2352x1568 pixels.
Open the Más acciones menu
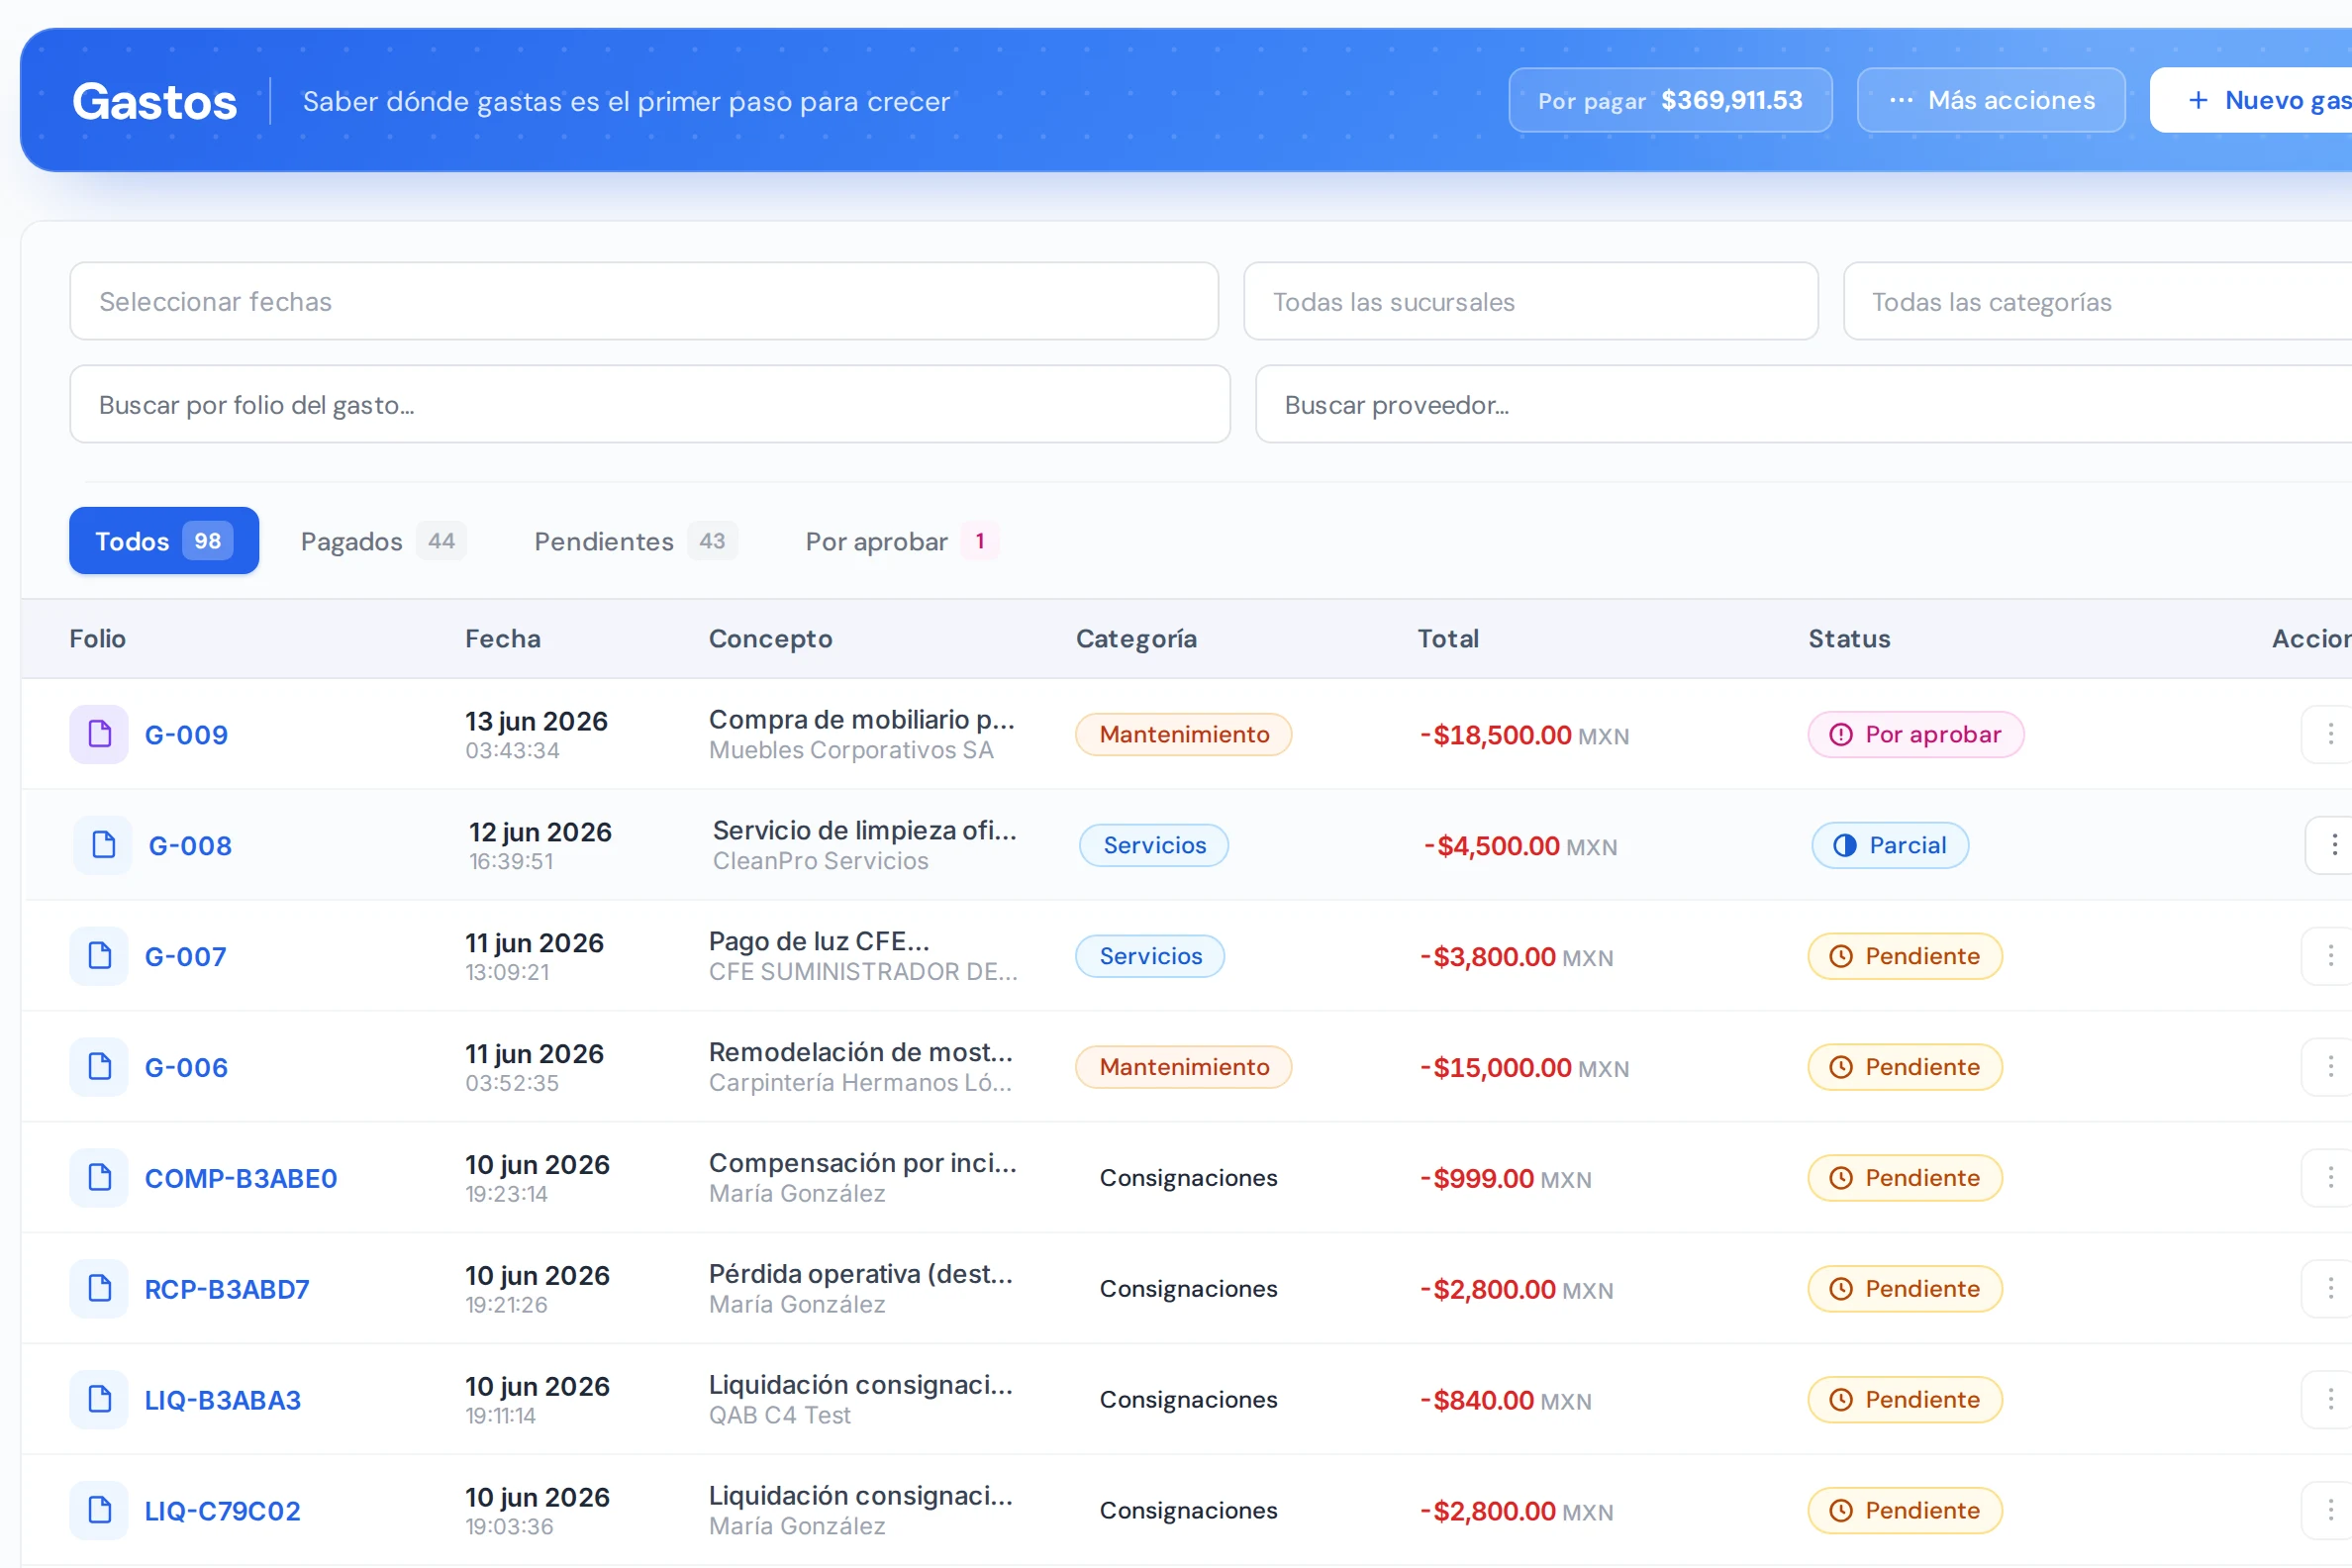tap(1990, 100)
